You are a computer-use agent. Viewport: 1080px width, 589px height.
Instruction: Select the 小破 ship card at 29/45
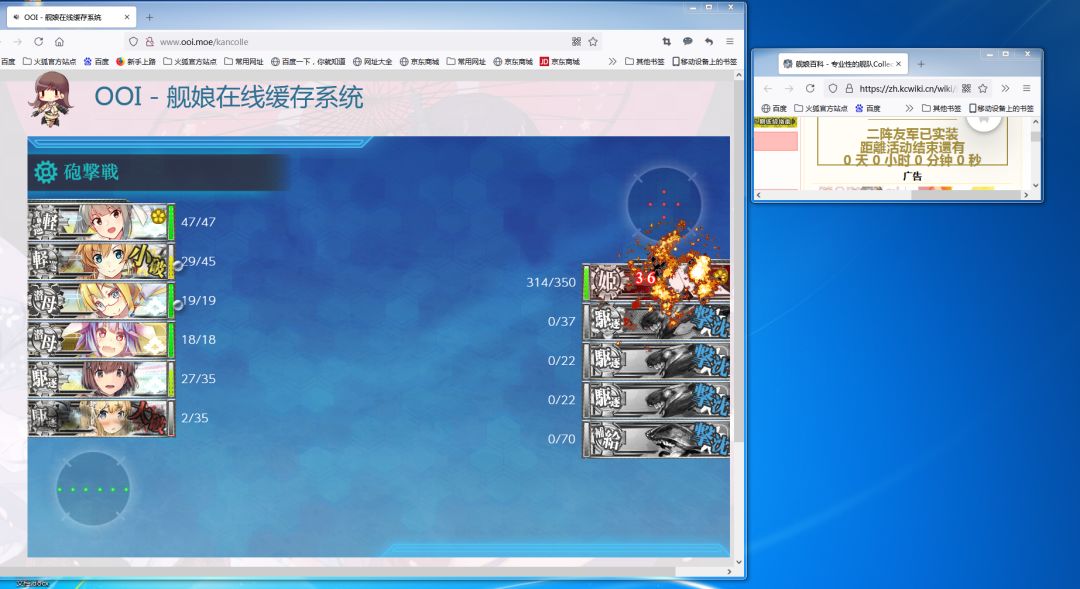[x=101, y=261]
